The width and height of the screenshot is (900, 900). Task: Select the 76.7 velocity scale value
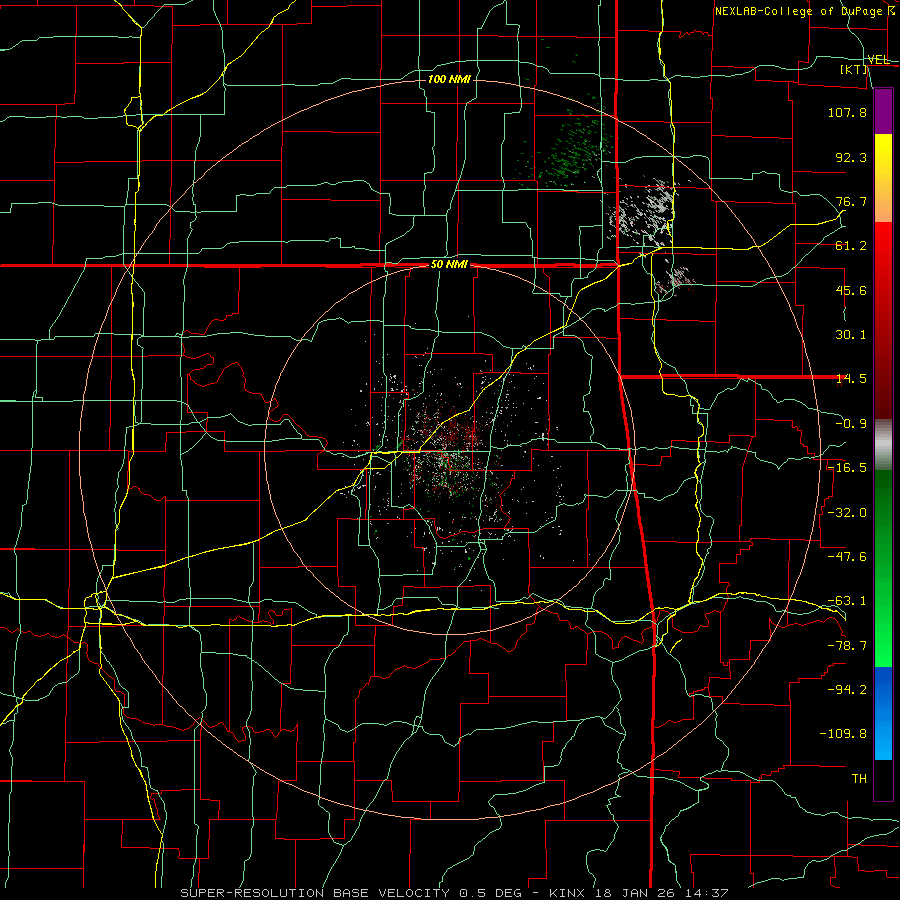click(x=851, y=201)
